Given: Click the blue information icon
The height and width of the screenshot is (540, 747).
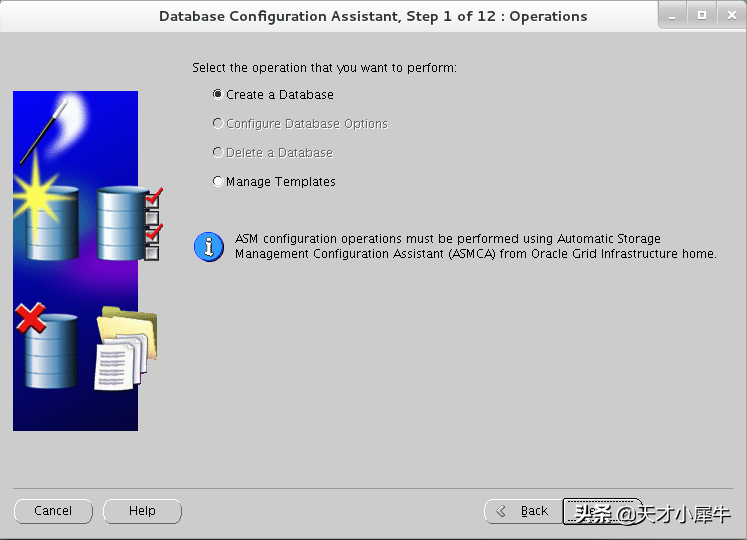Looking at the screenshot, I should [x=209, y=247].
